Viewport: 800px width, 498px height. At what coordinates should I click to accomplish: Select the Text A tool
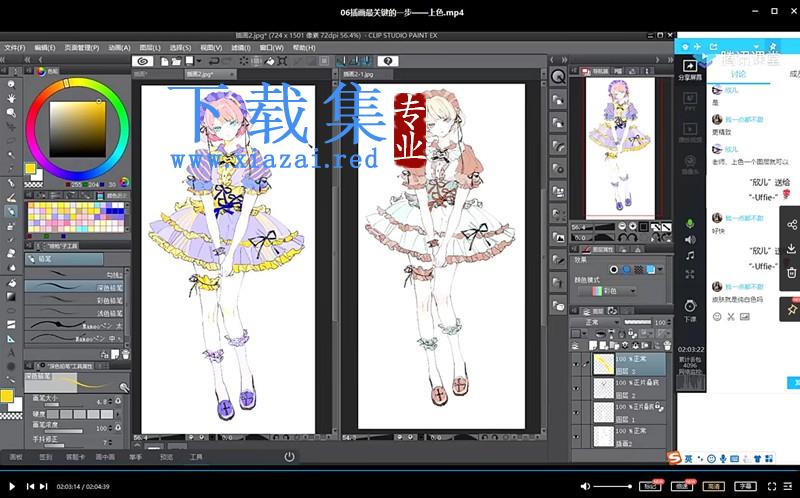(x=11, y=353)
